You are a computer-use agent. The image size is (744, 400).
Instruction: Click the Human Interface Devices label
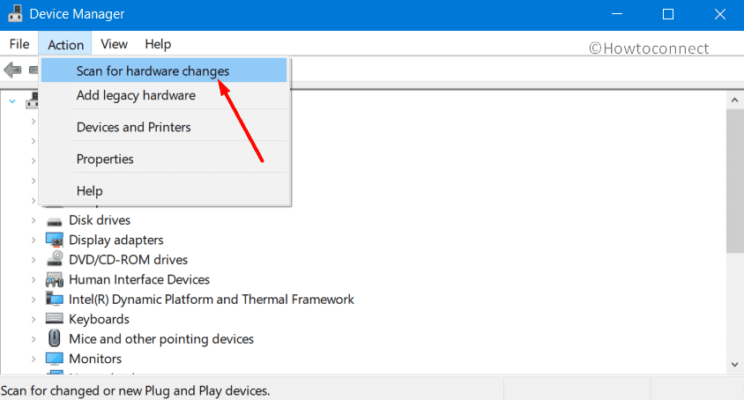click(x=139, y=279)
